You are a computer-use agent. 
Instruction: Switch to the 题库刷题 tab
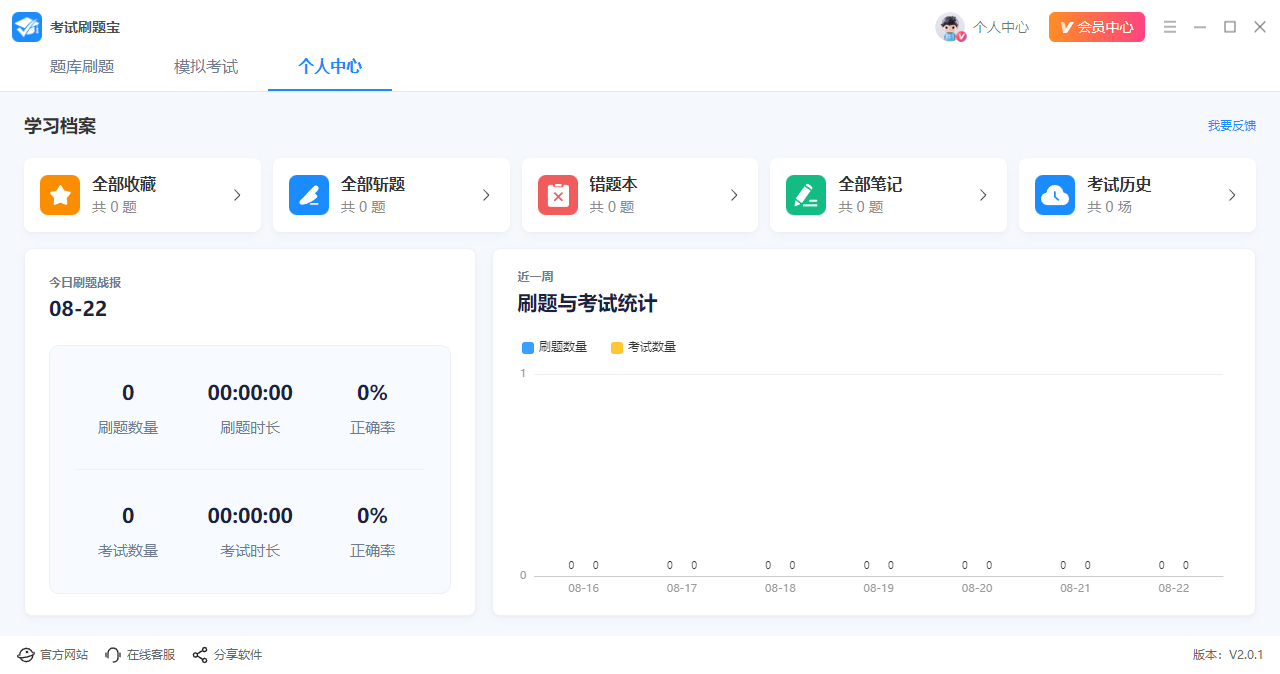(x=82, y=67)
